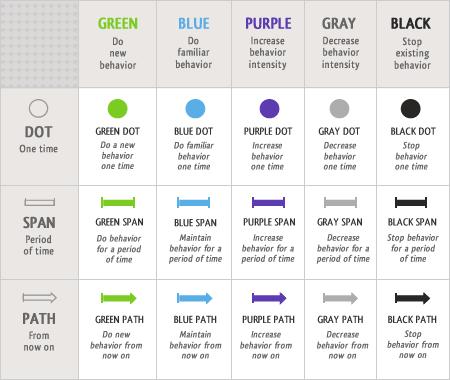Viewport: 450px width, 380px height.
Task: Select the gray dot circle
Action: click(x=339, y=108)
